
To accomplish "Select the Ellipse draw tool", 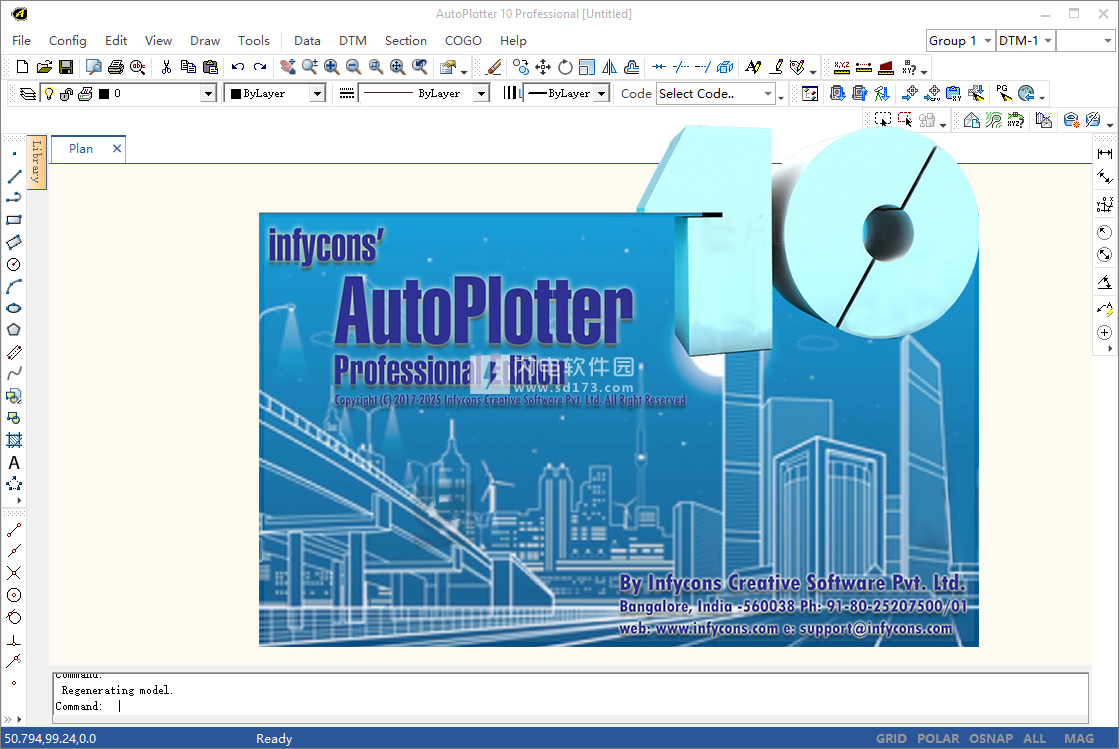I will click(14, 308).
